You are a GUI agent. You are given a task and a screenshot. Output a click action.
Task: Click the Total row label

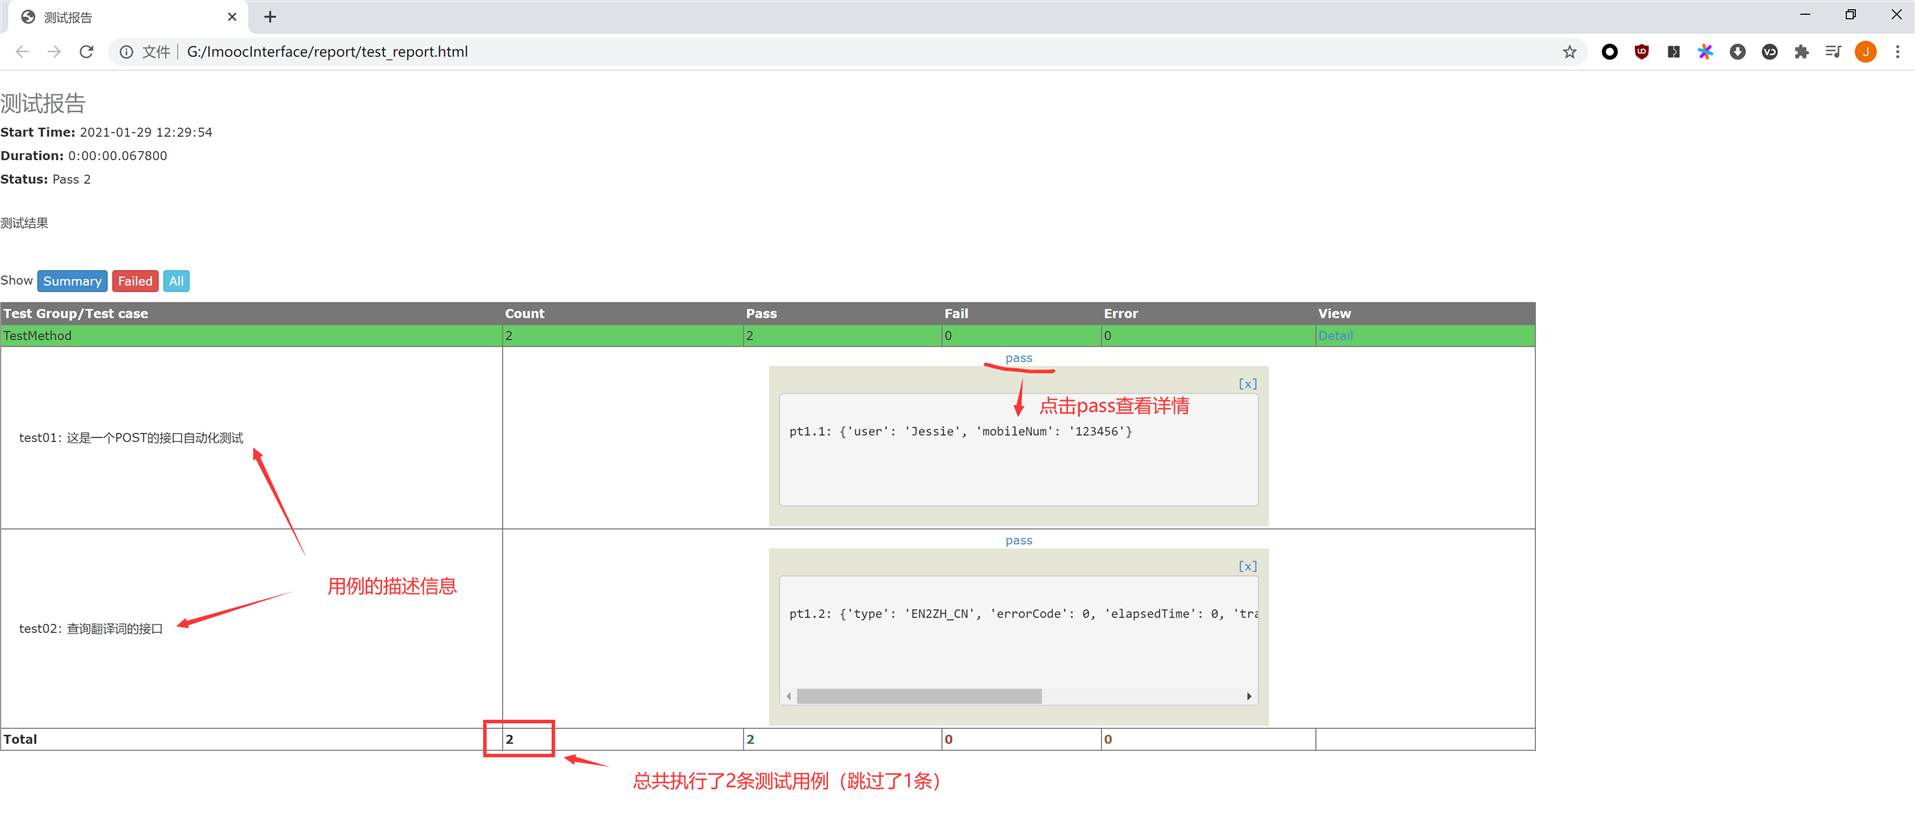20,740
